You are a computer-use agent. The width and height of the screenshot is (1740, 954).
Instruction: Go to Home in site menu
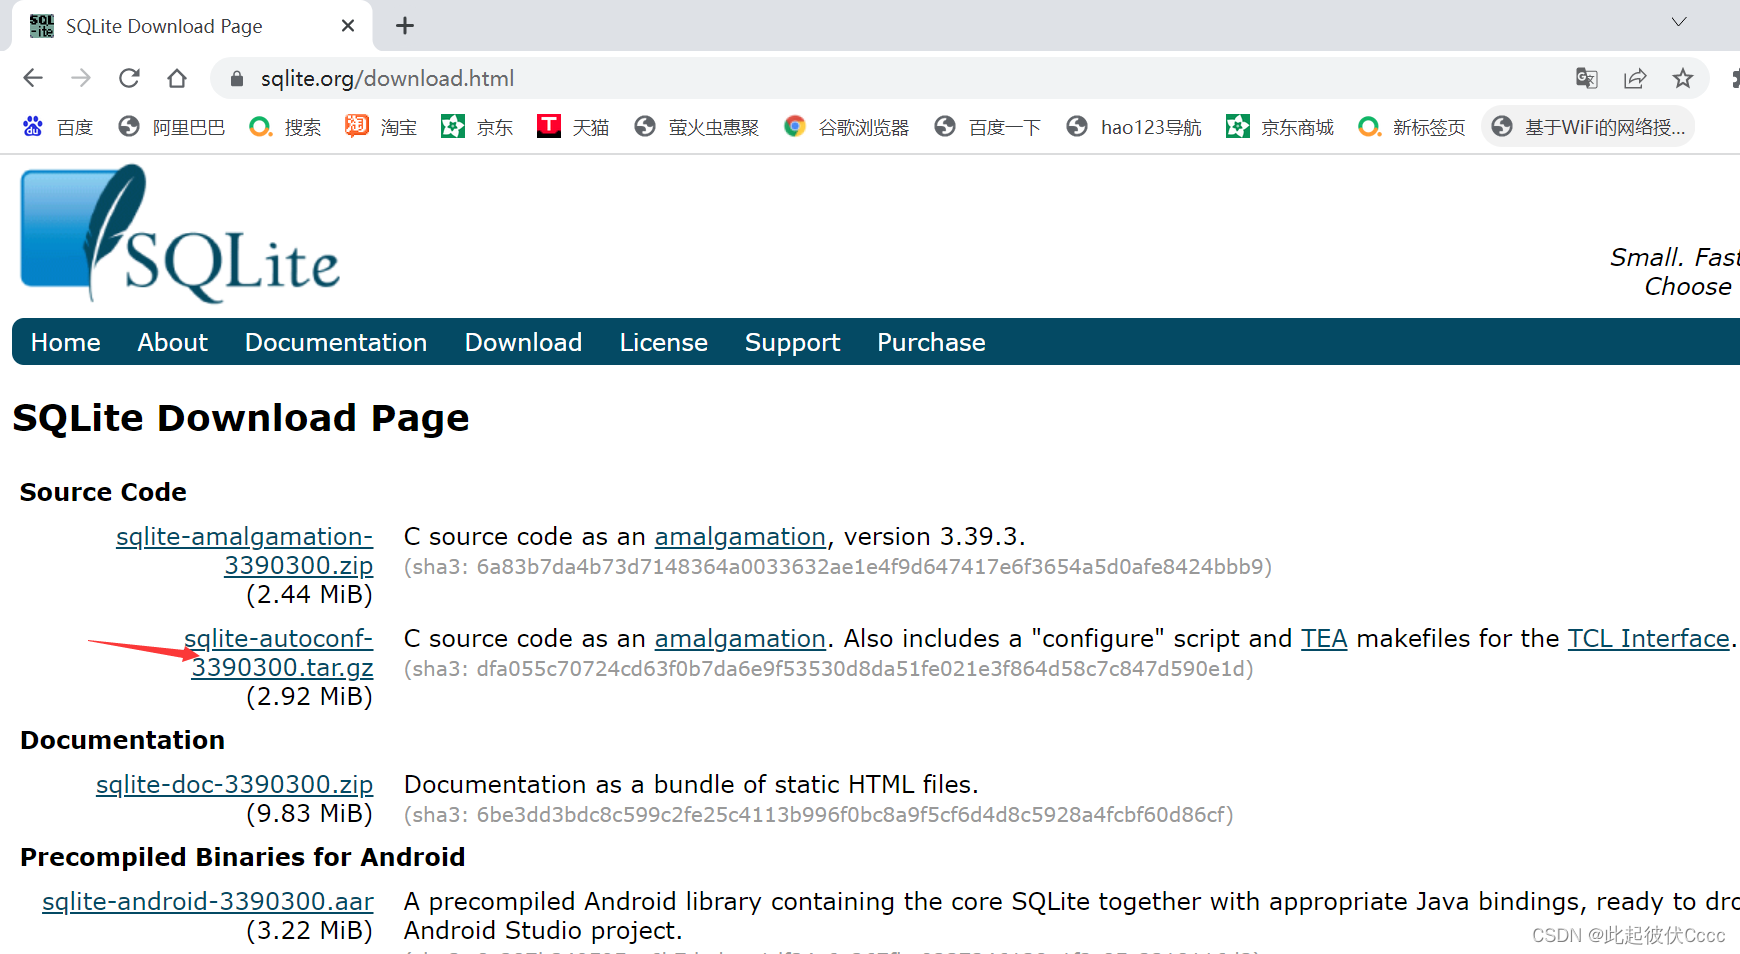(x=66, y=342)
